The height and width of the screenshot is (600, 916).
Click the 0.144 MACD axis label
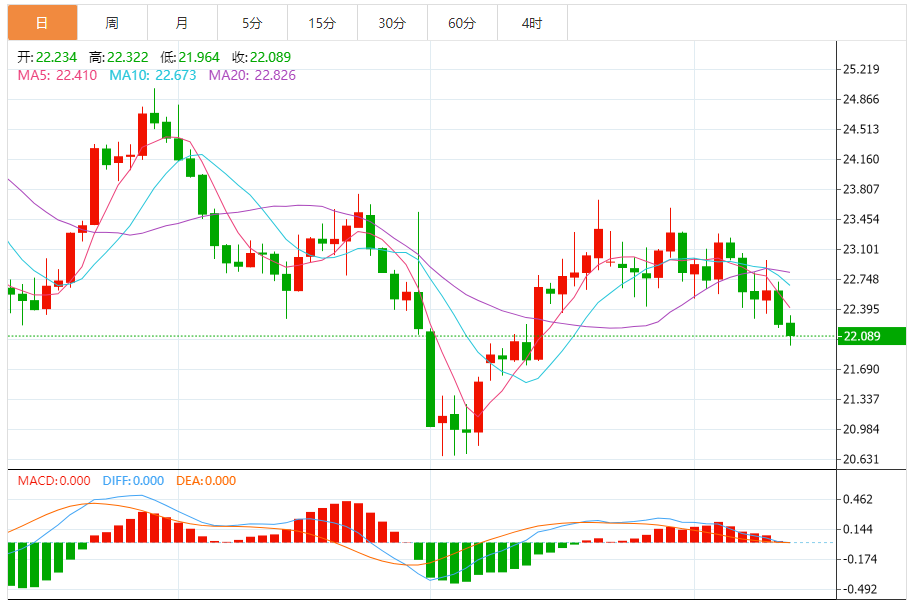click(858, 529)
